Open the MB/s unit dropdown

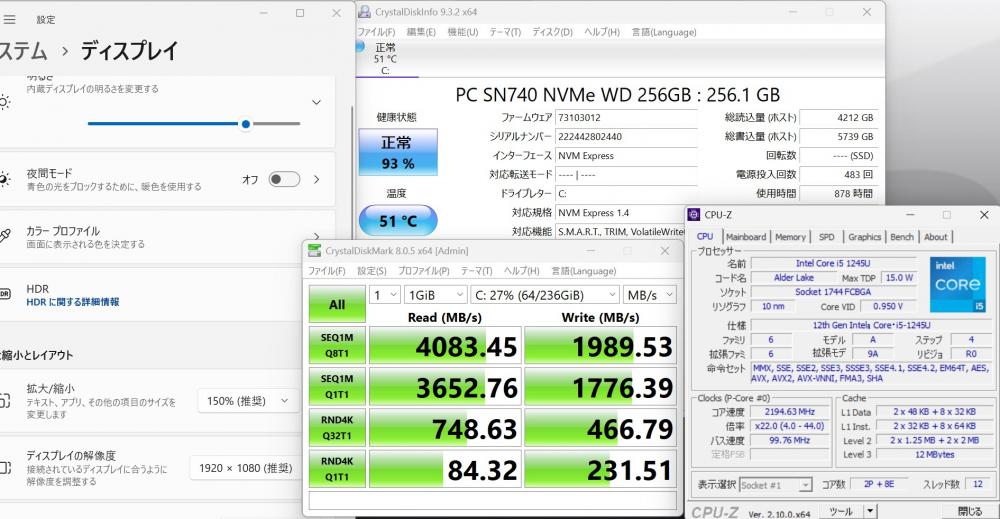point(649,295)
